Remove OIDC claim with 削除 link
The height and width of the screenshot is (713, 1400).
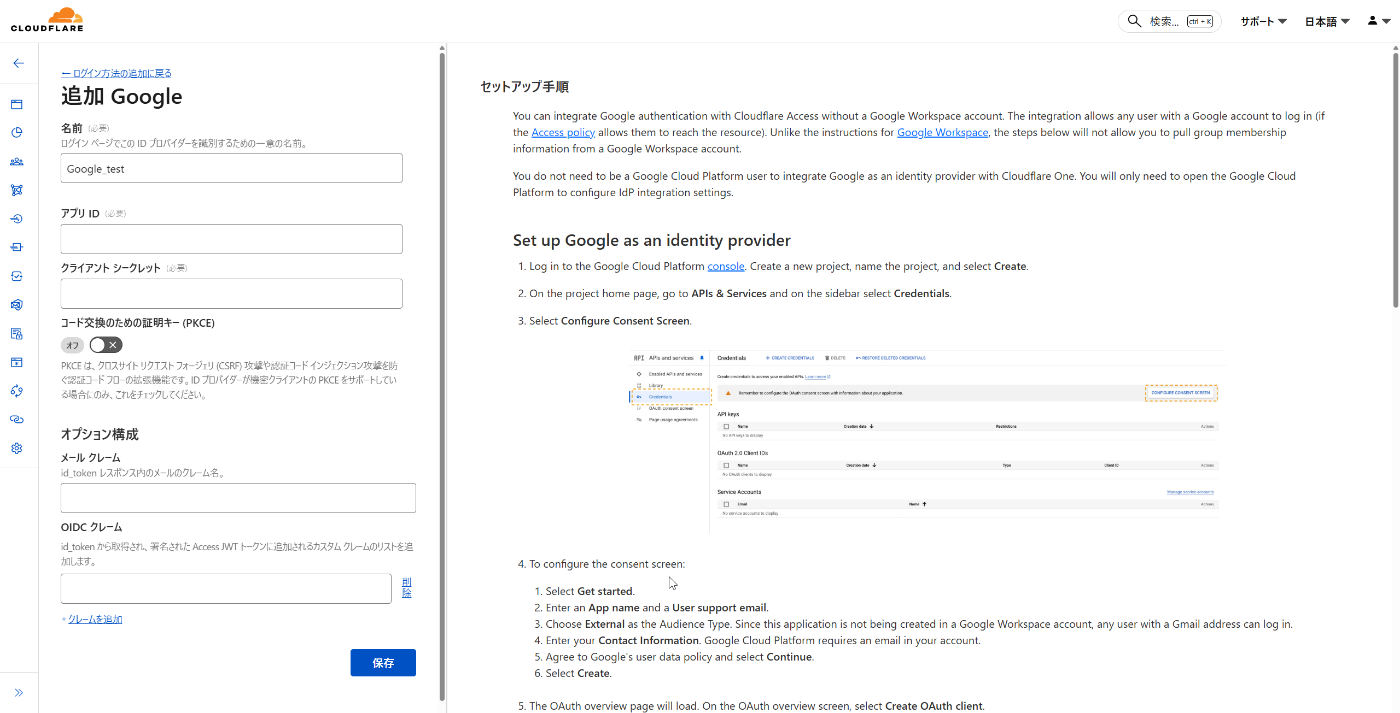pos(407,587)
